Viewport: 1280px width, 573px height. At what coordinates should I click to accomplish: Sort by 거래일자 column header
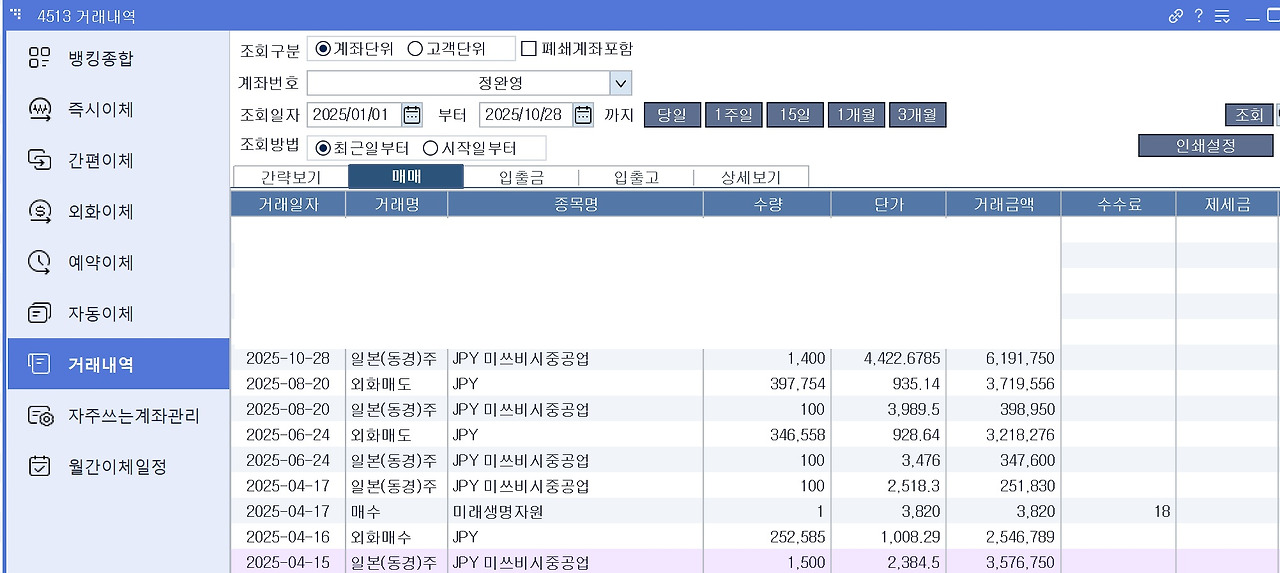click(288, 204)
